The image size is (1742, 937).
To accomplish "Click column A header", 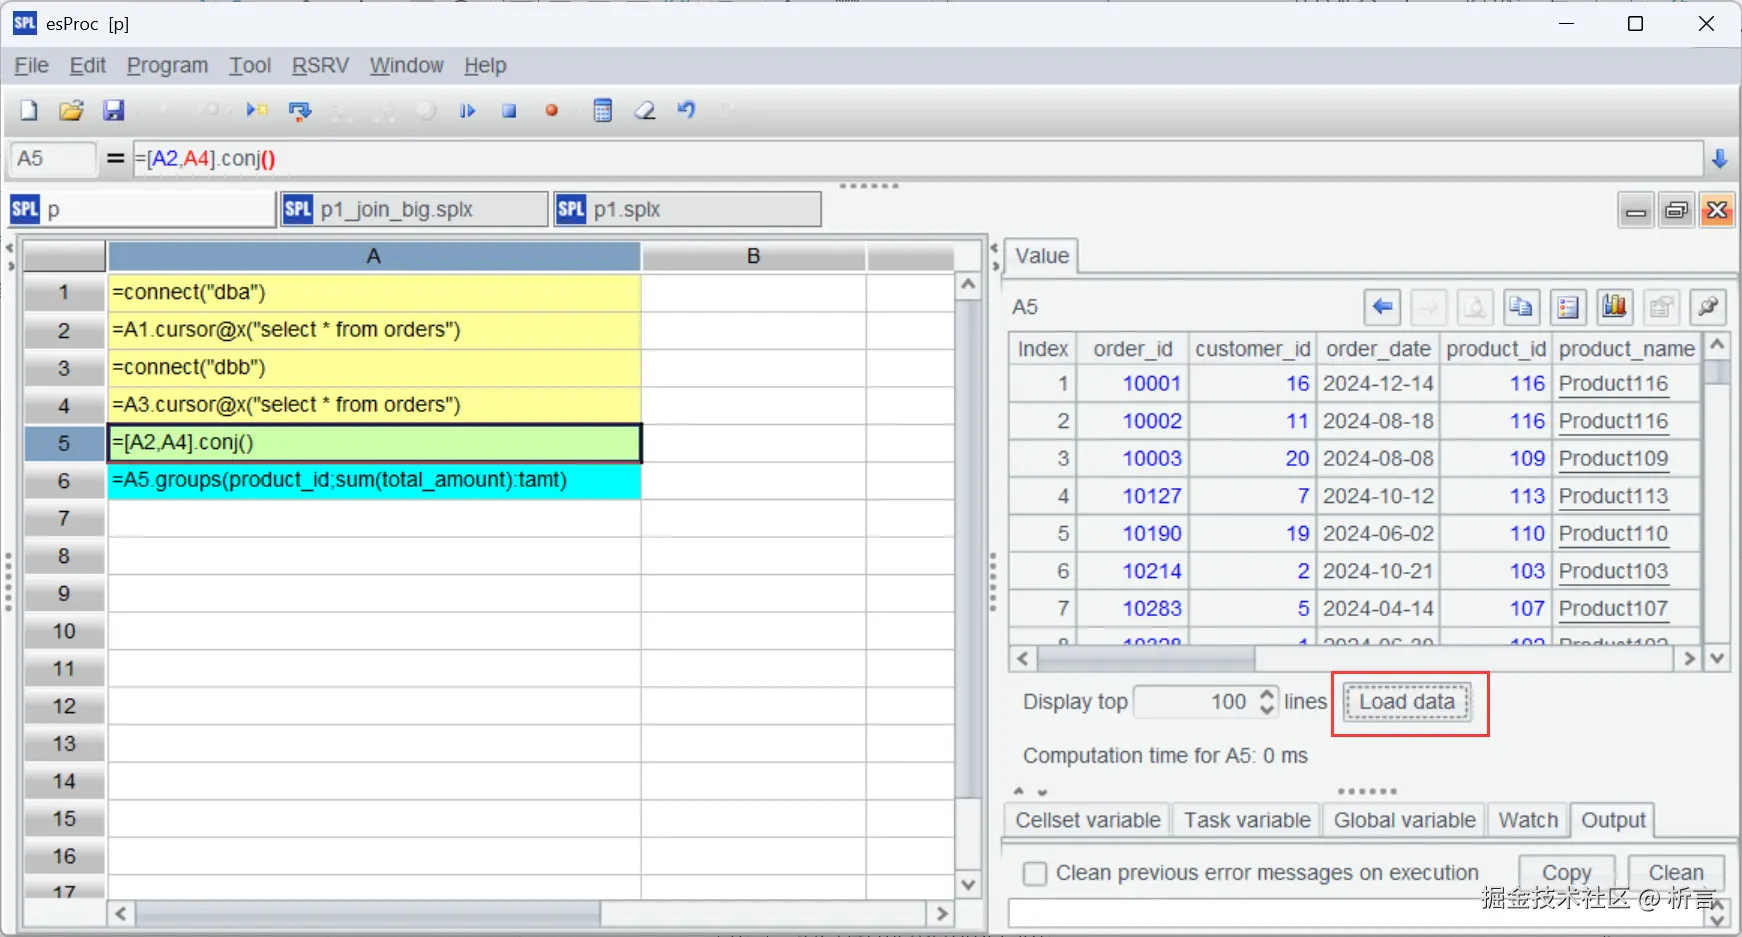I will [374, 256].
